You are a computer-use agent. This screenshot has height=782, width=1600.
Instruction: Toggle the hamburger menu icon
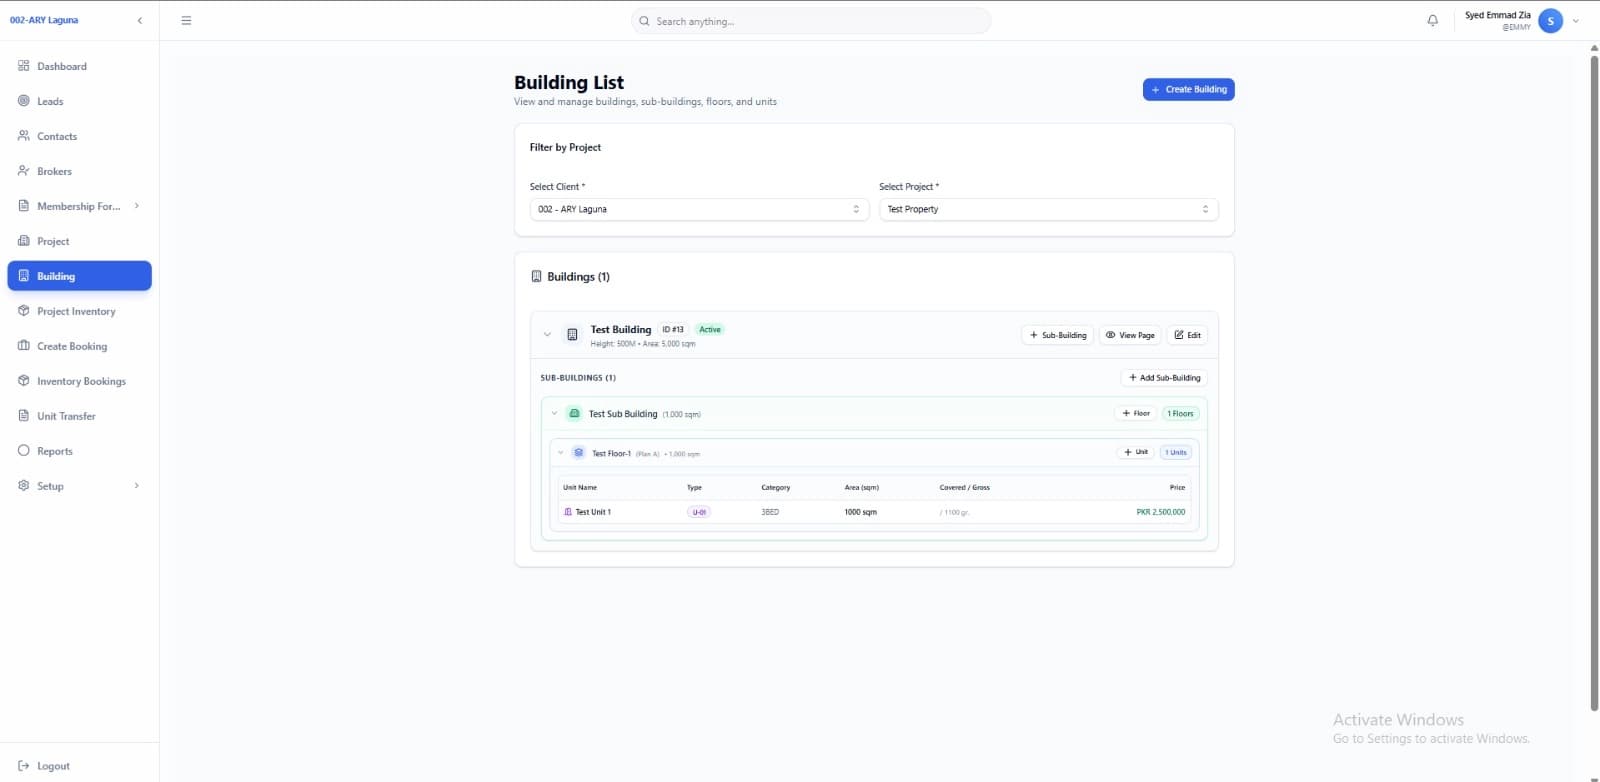coord(186,20)
